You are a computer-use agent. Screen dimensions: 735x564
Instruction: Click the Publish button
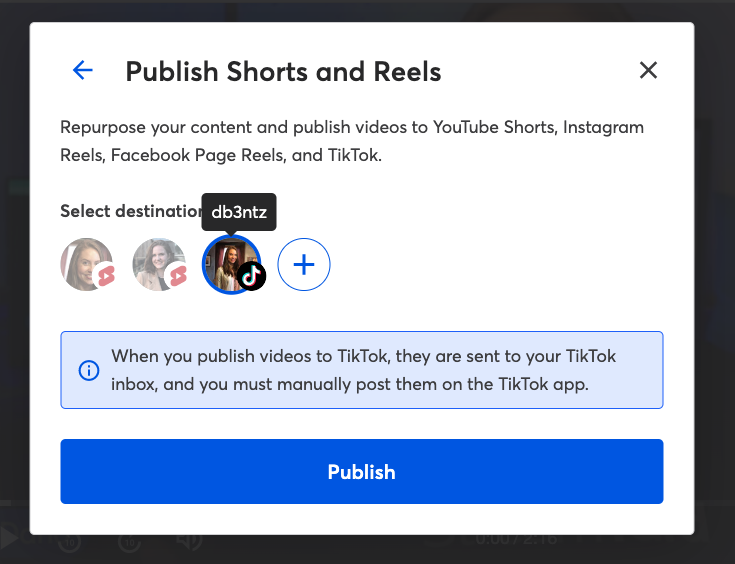coord(361,471)
